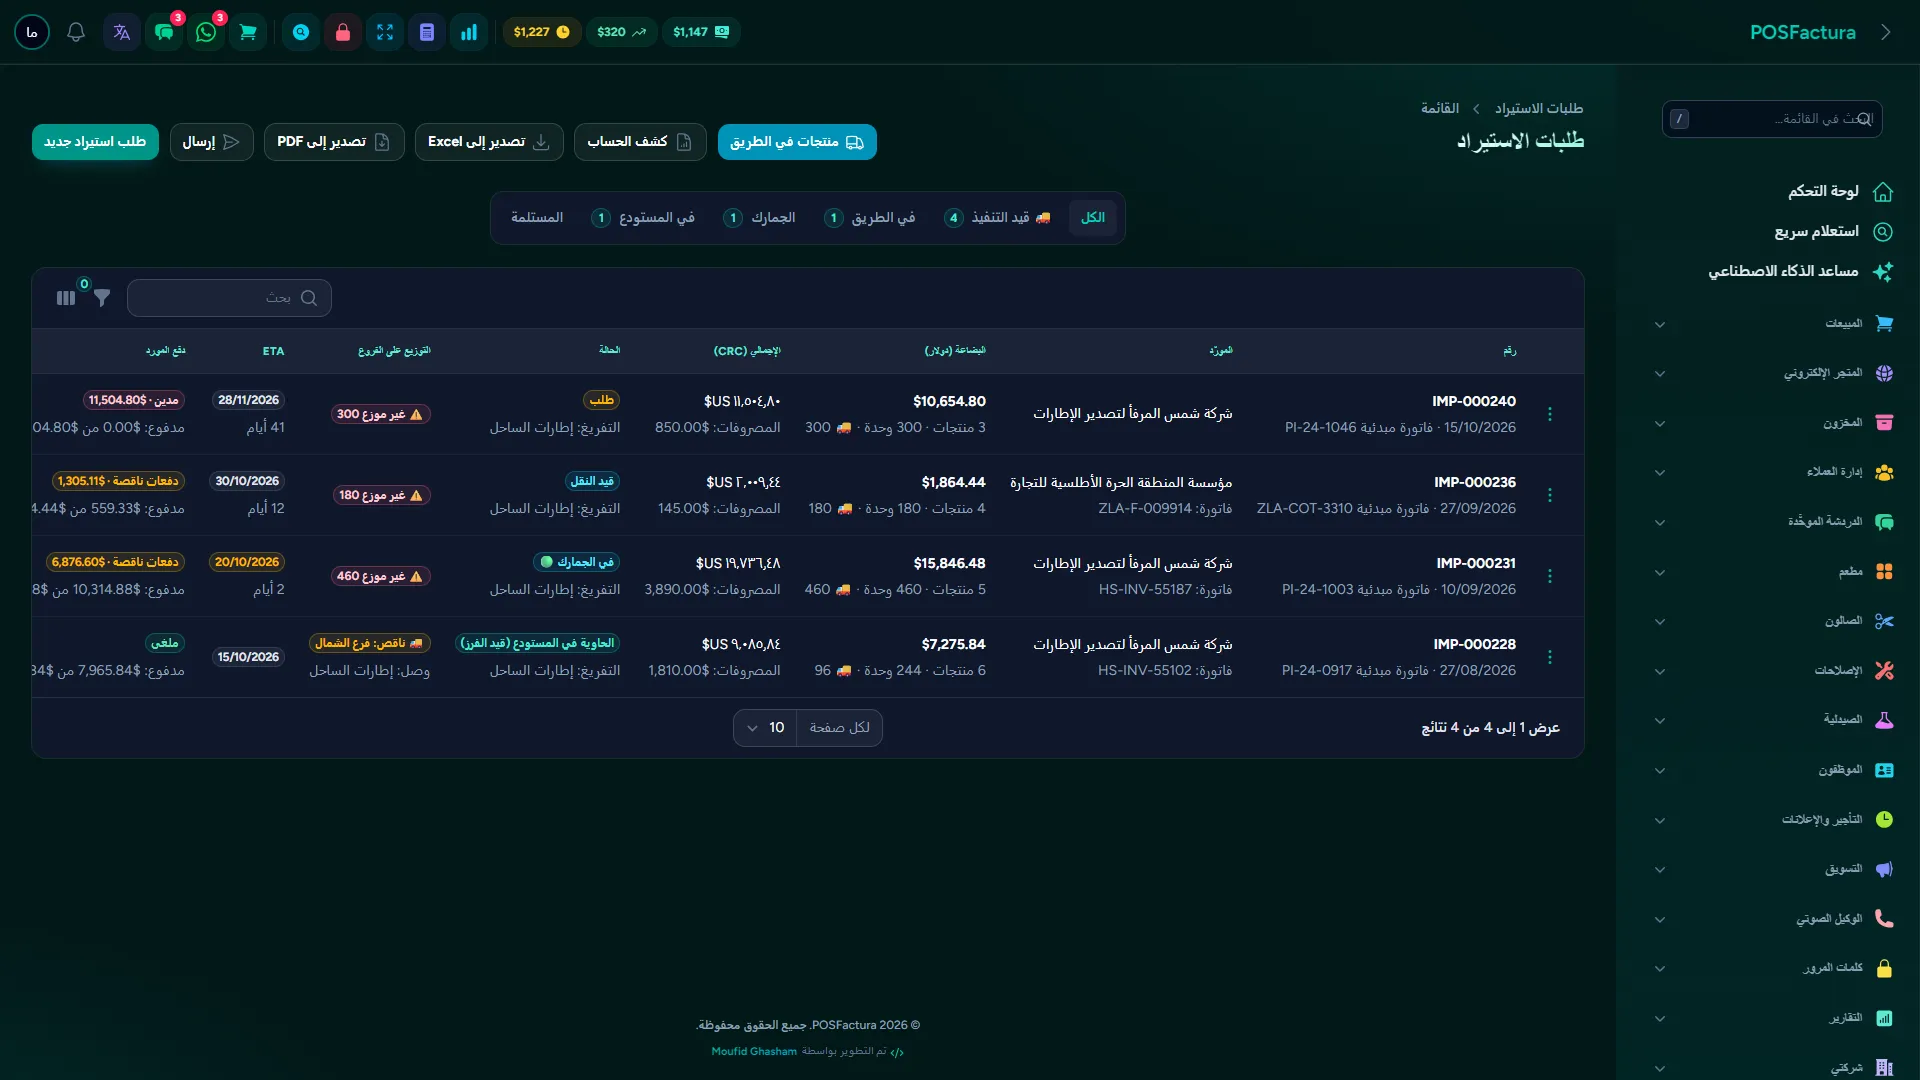Switch to في المستودع tab
This screenshot has width=1920, height=1080.
tap(643, 218)
